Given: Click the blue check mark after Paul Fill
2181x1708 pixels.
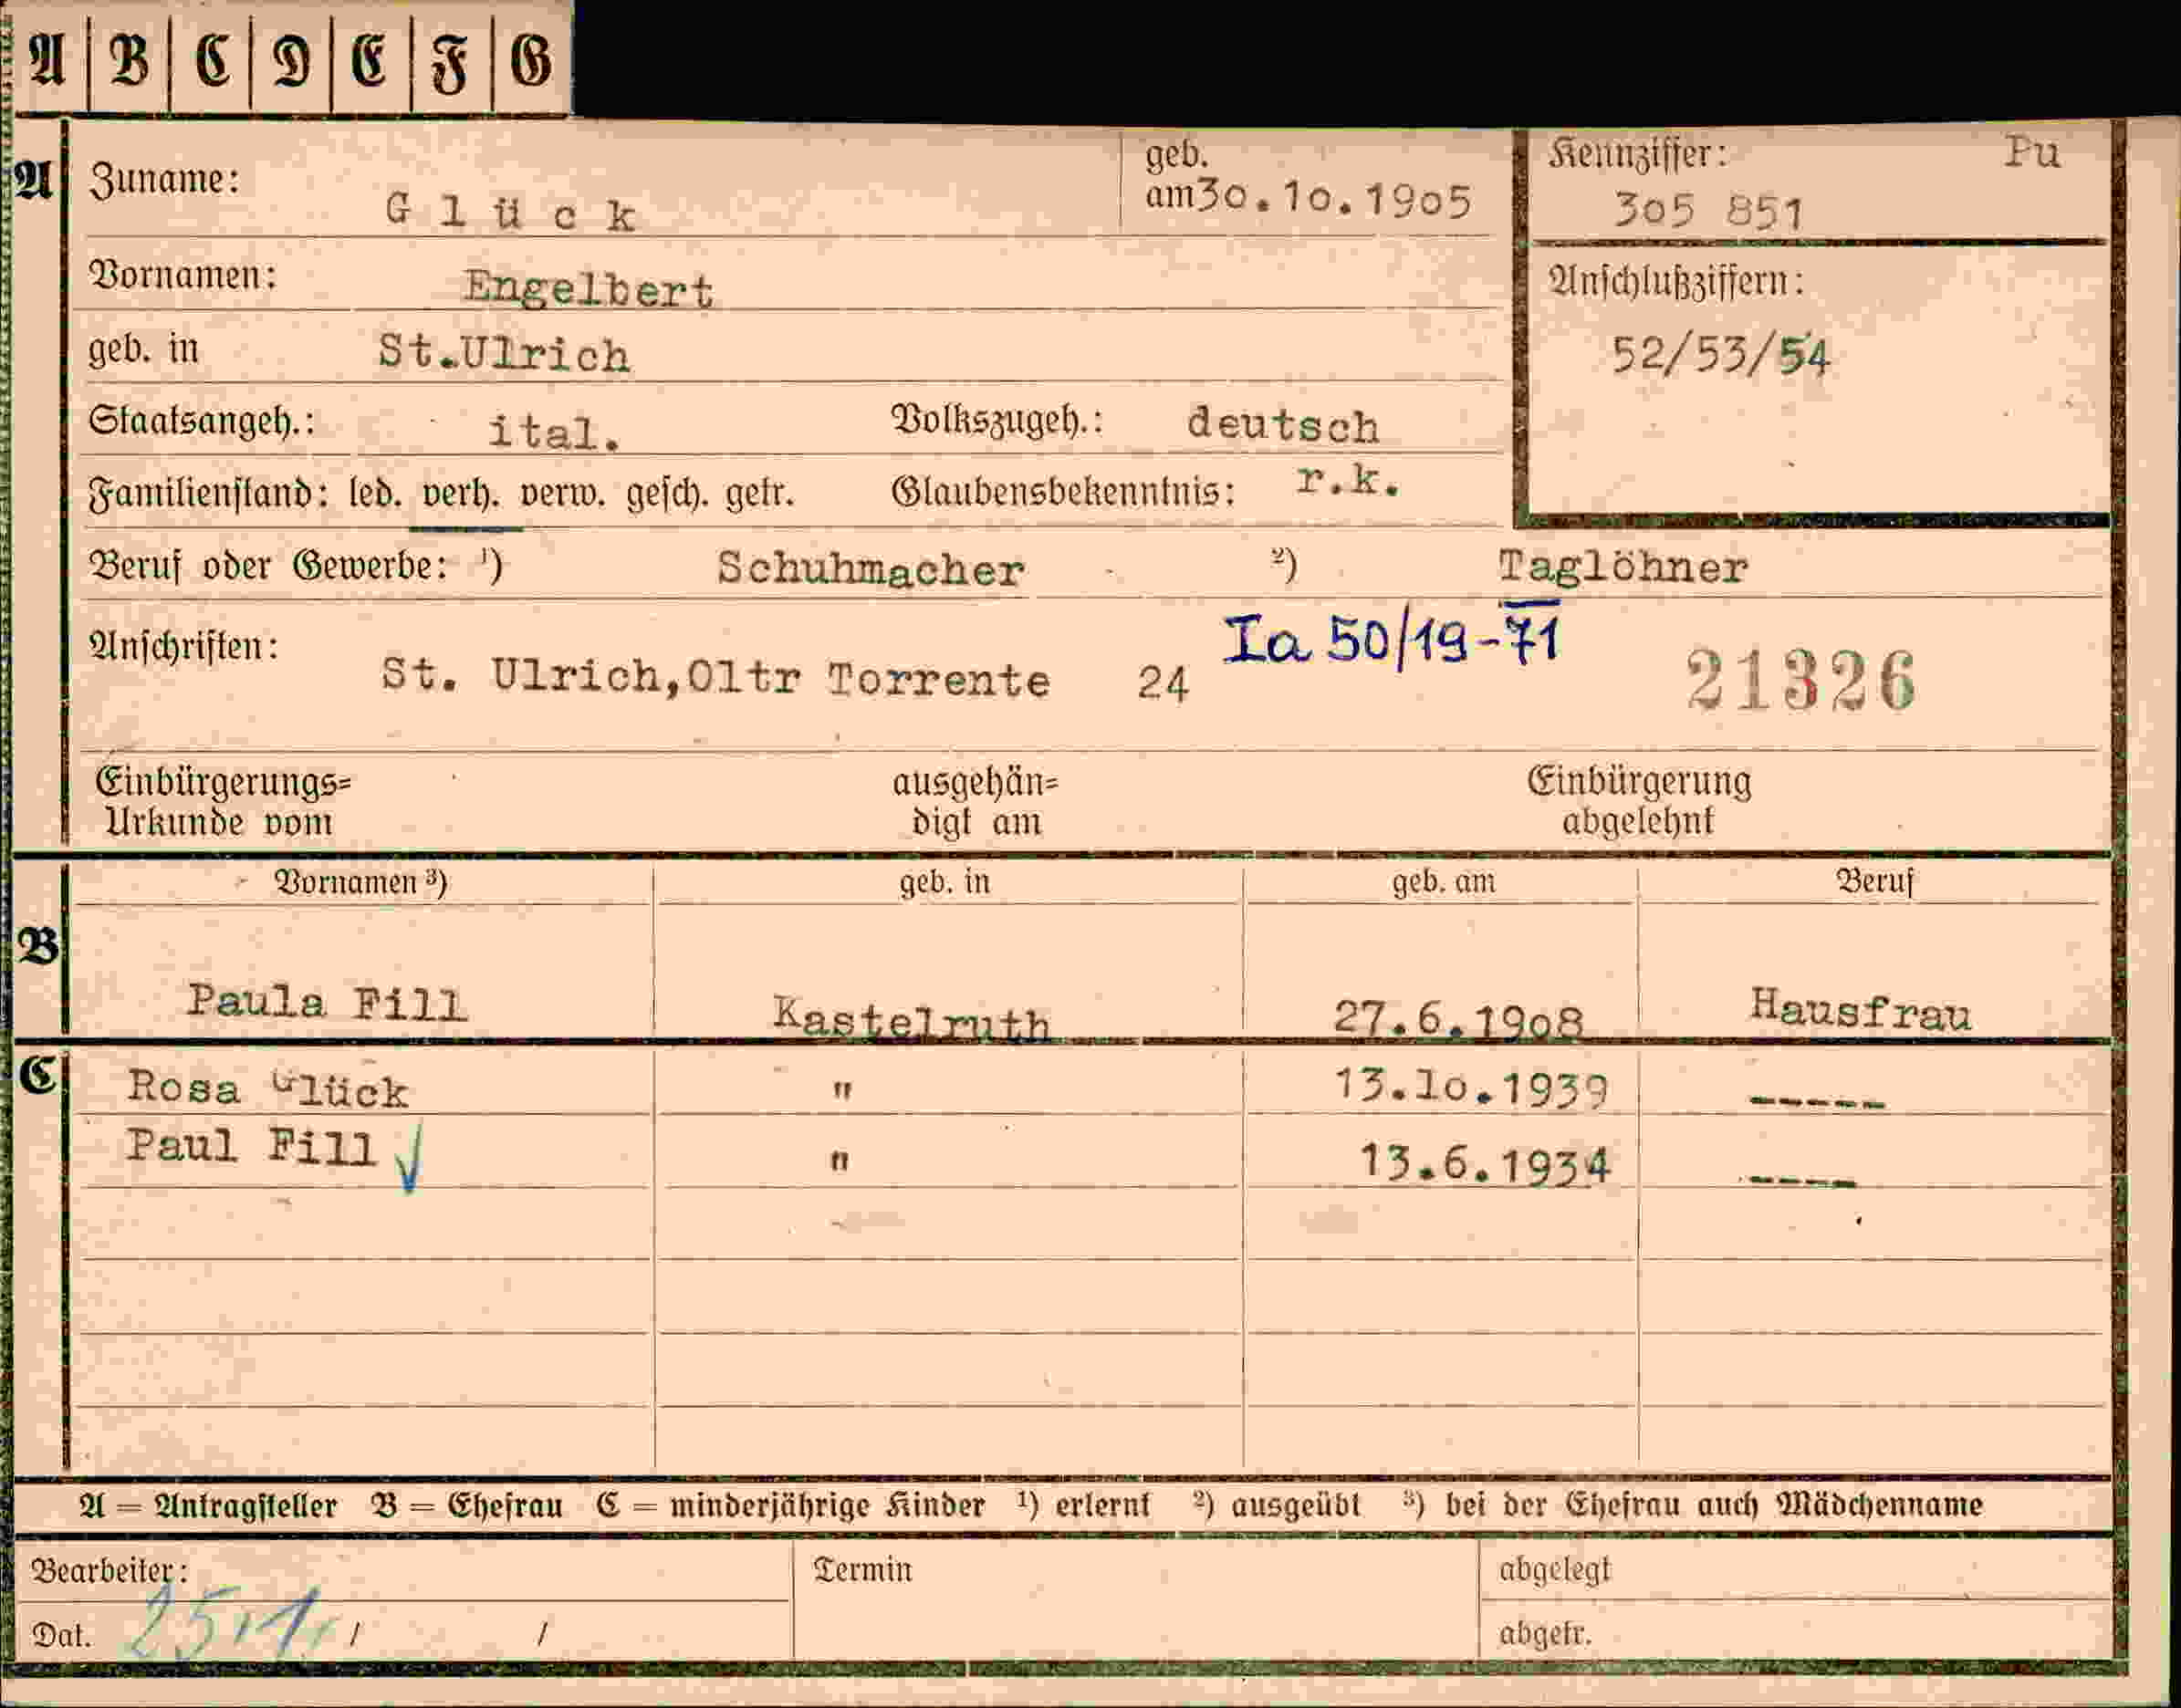Looking at the screenshot, I should (408, 1159).
